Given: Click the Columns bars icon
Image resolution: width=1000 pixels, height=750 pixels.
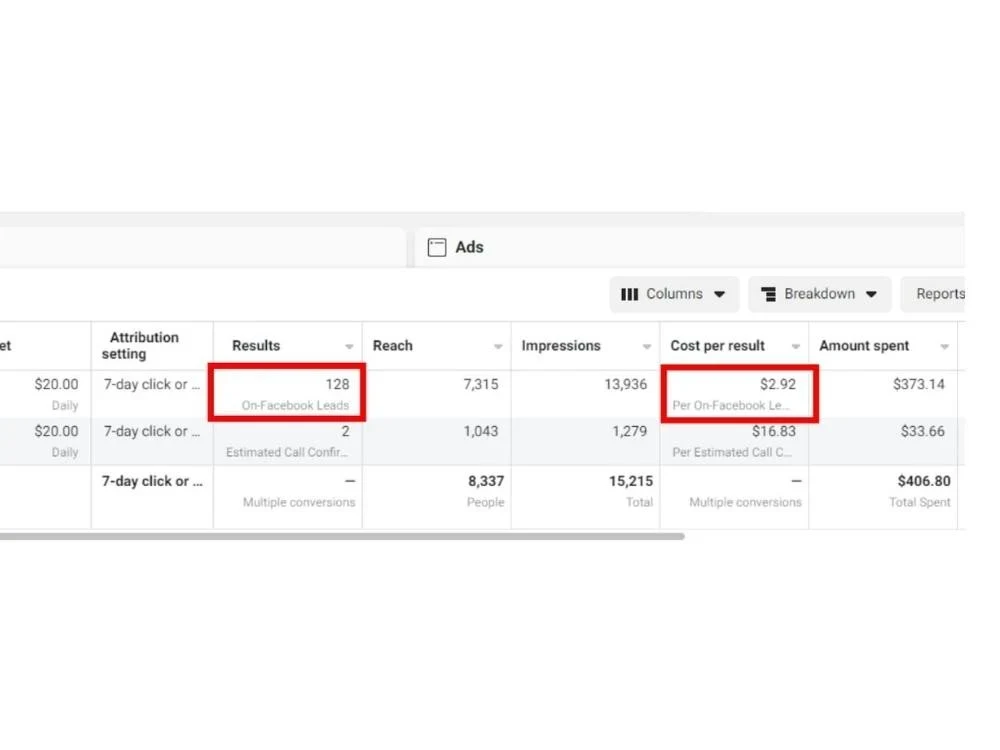Looking at the screenshot, I should click(629, 294).
